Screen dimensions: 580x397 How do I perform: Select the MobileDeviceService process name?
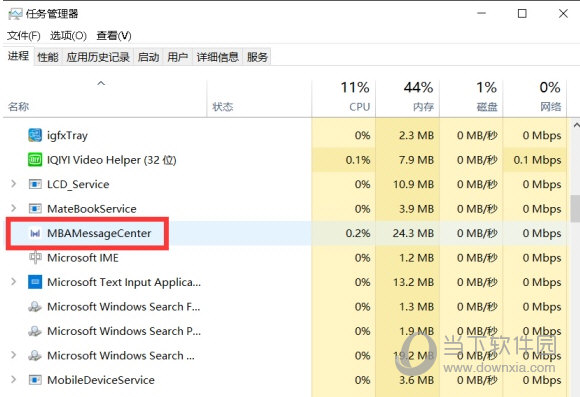101,380
